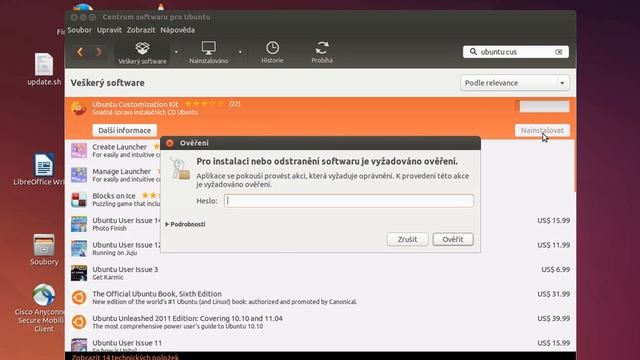Click the Ubuntu User Issue 3 icon
The image size is (640, 360).
(x=79, y=273)
